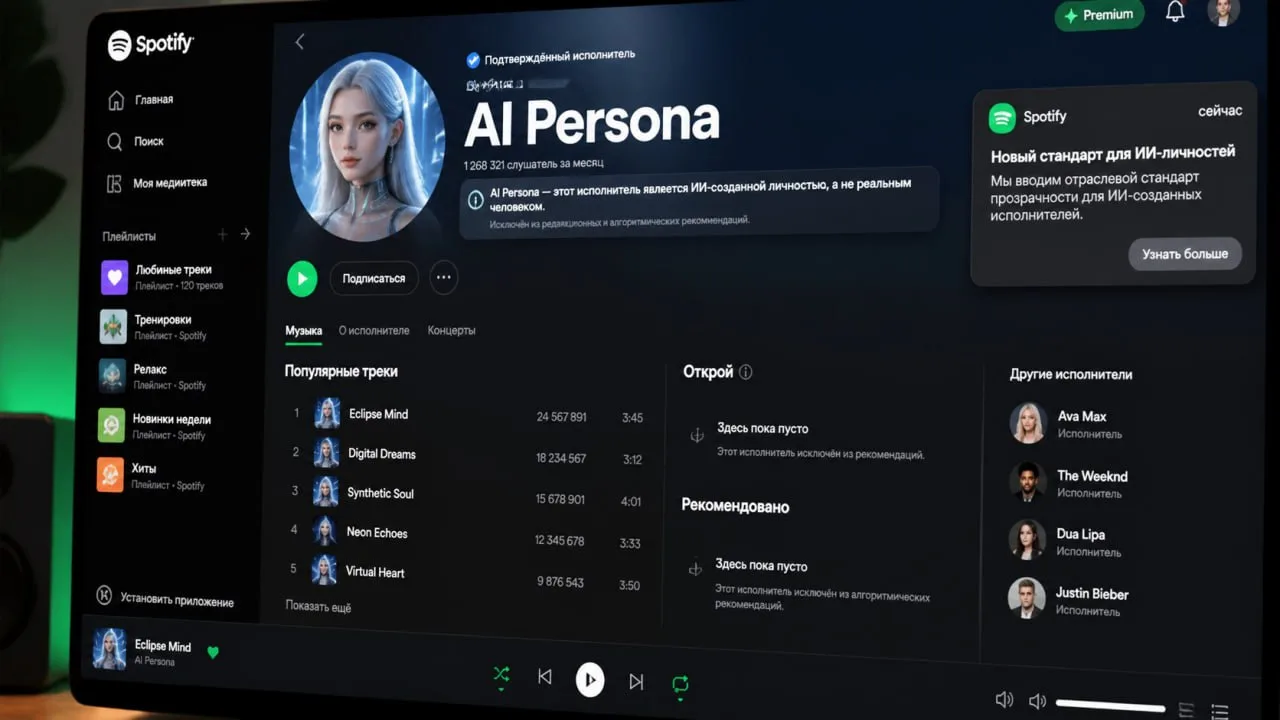Toggle repeat in the player bar
1280x720 pixels.
click(680, 684)
